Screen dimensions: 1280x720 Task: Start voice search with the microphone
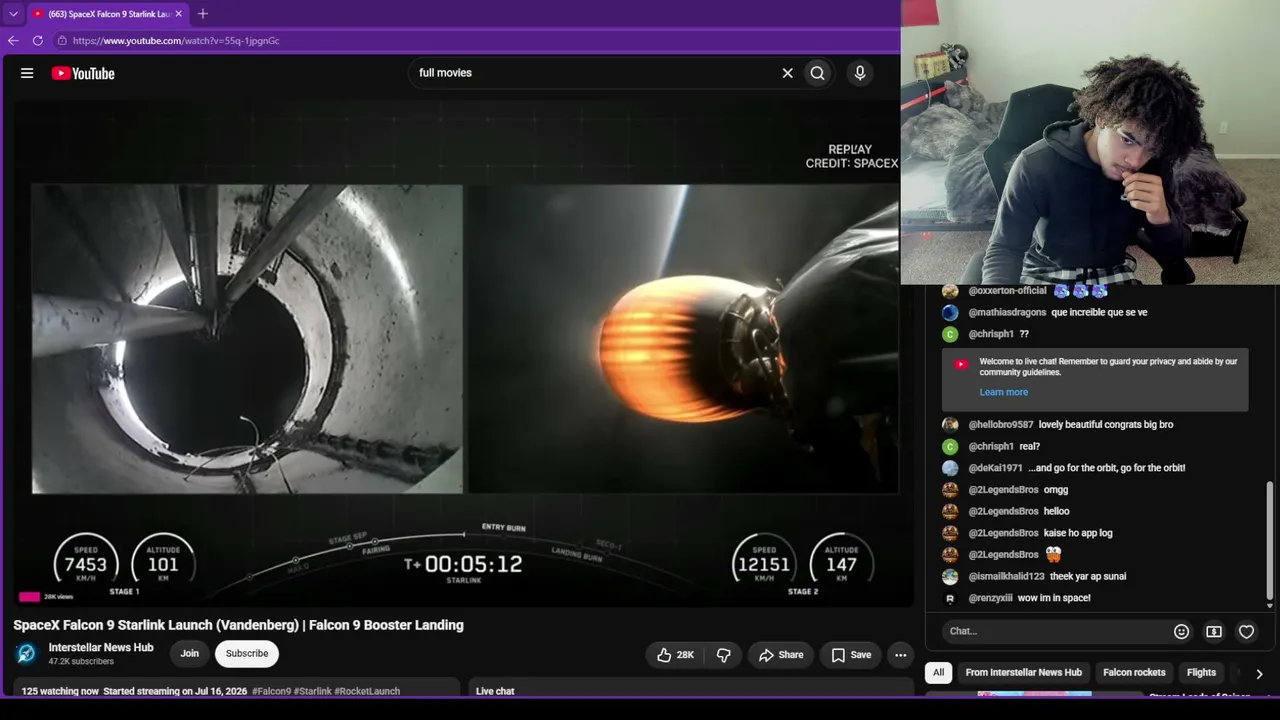(860, 73)
